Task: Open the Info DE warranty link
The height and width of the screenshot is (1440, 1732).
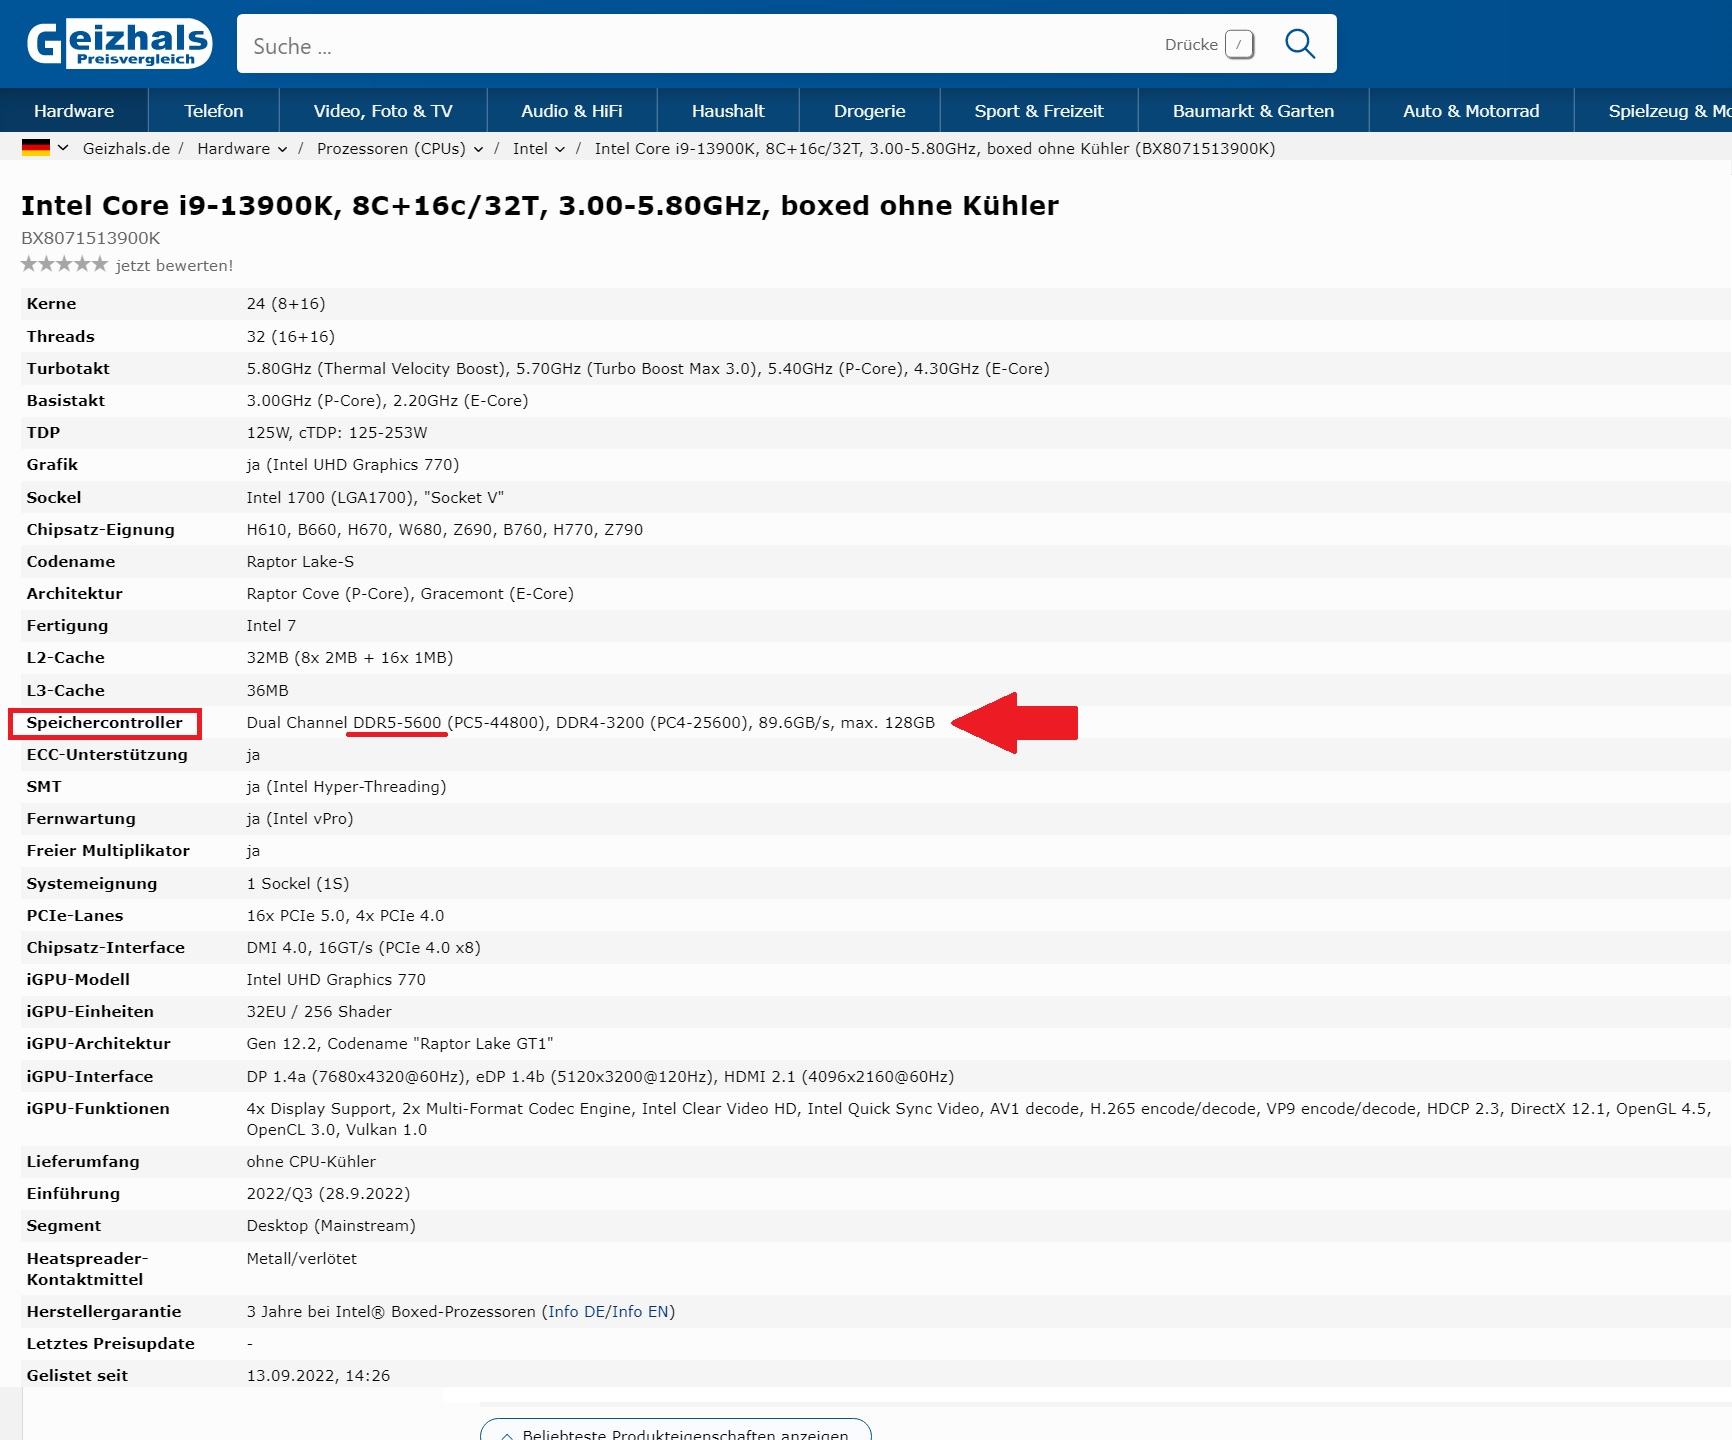Action: point(577,1311)
